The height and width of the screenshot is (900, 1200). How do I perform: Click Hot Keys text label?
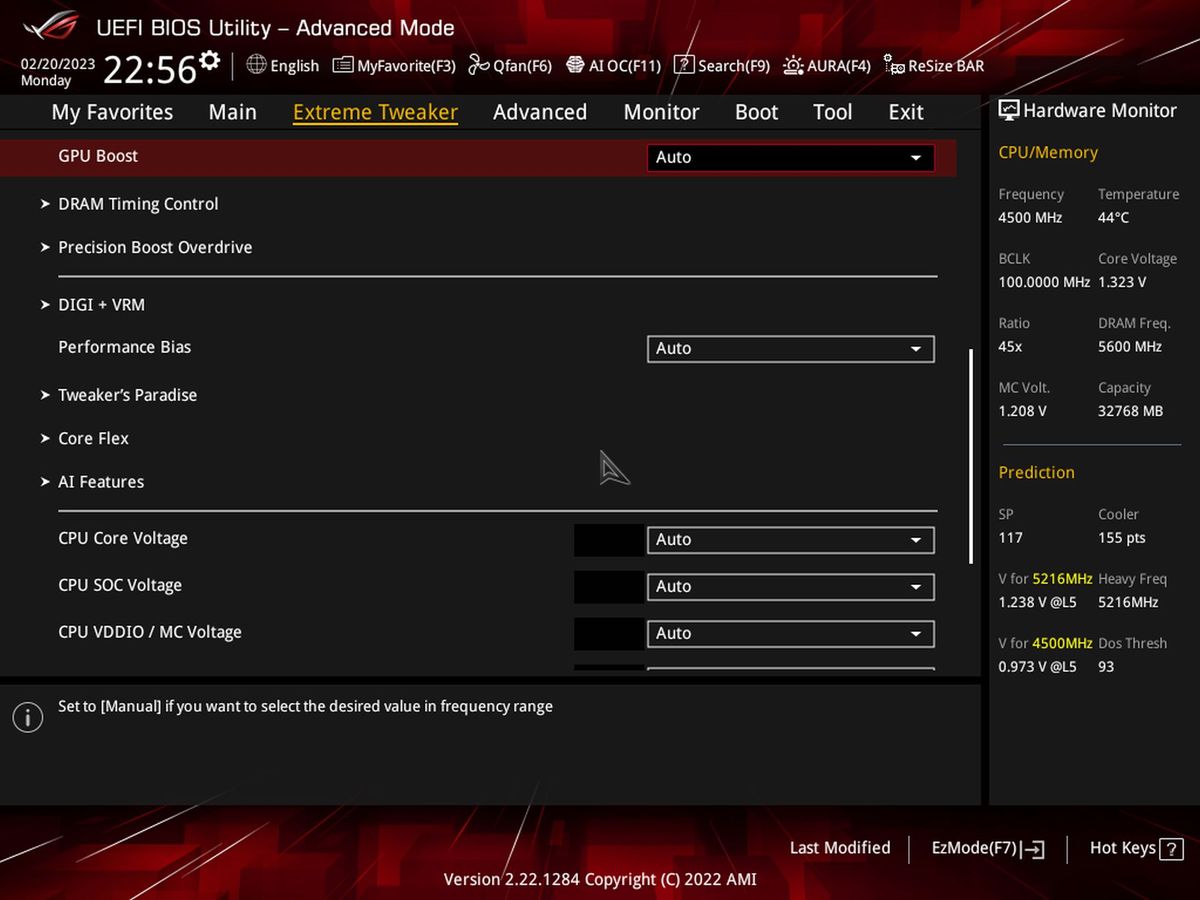1123,848
